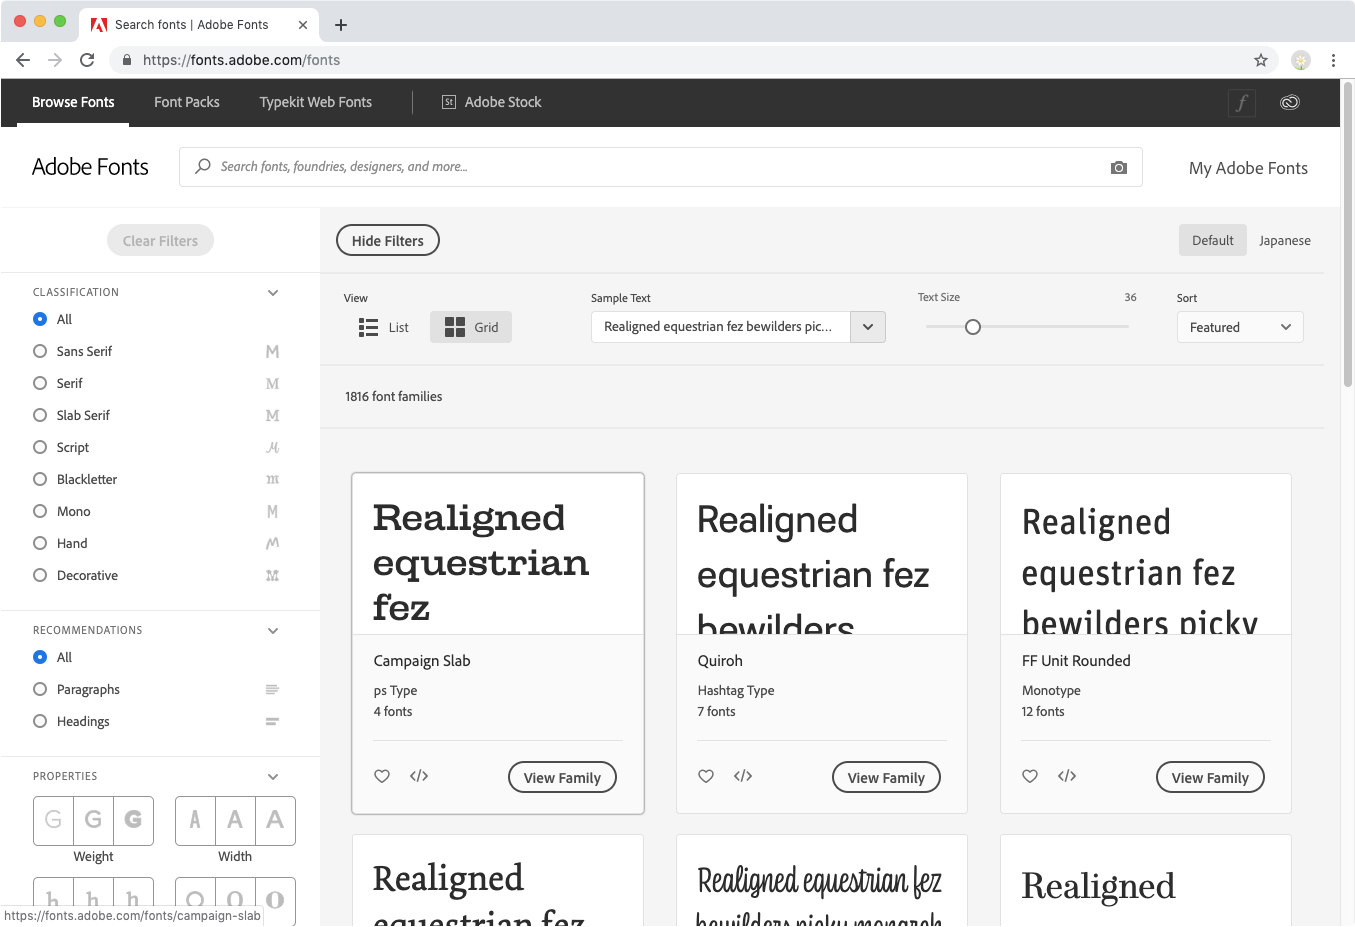The image size is (1355, 927).
Task: Click web code icon for Quiroh
Action: point(743,776)
